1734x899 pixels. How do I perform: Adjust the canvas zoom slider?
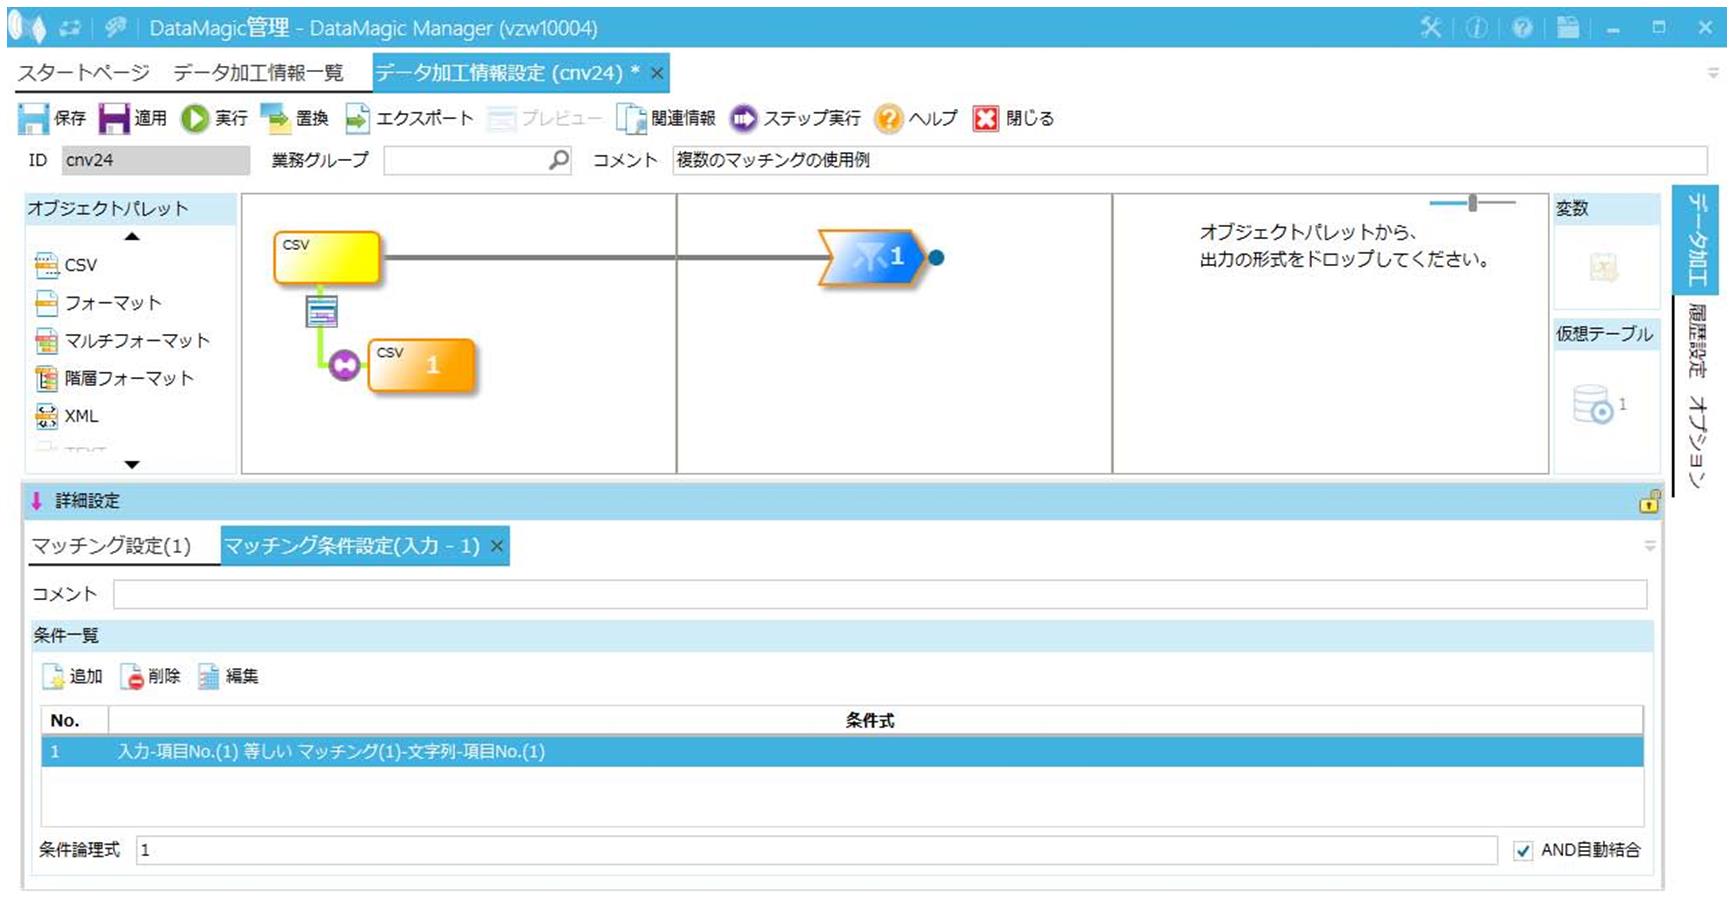click(1472, 203)
